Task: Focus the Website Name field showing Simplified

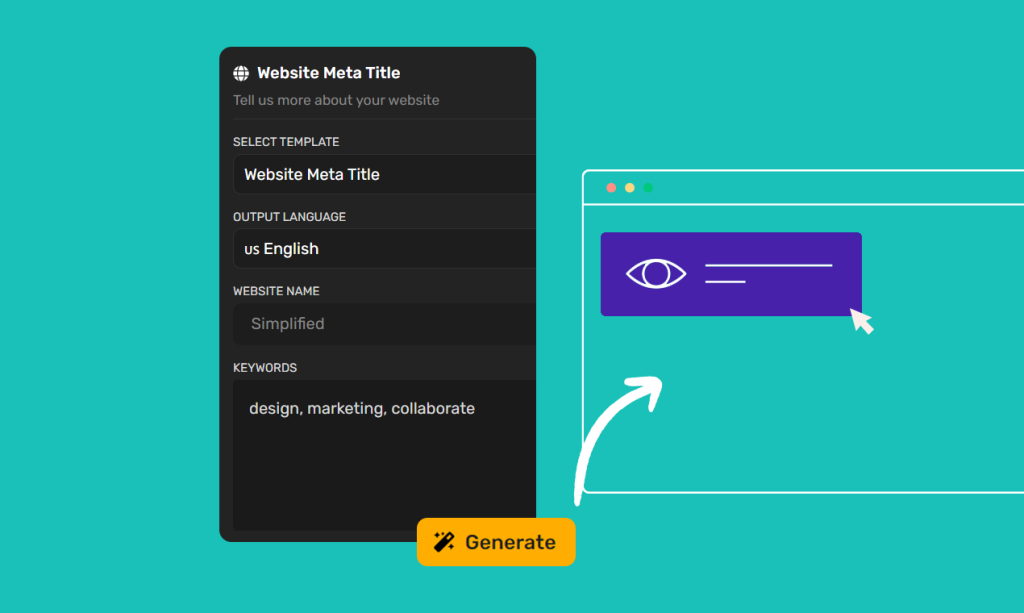Action: [384, 324]
